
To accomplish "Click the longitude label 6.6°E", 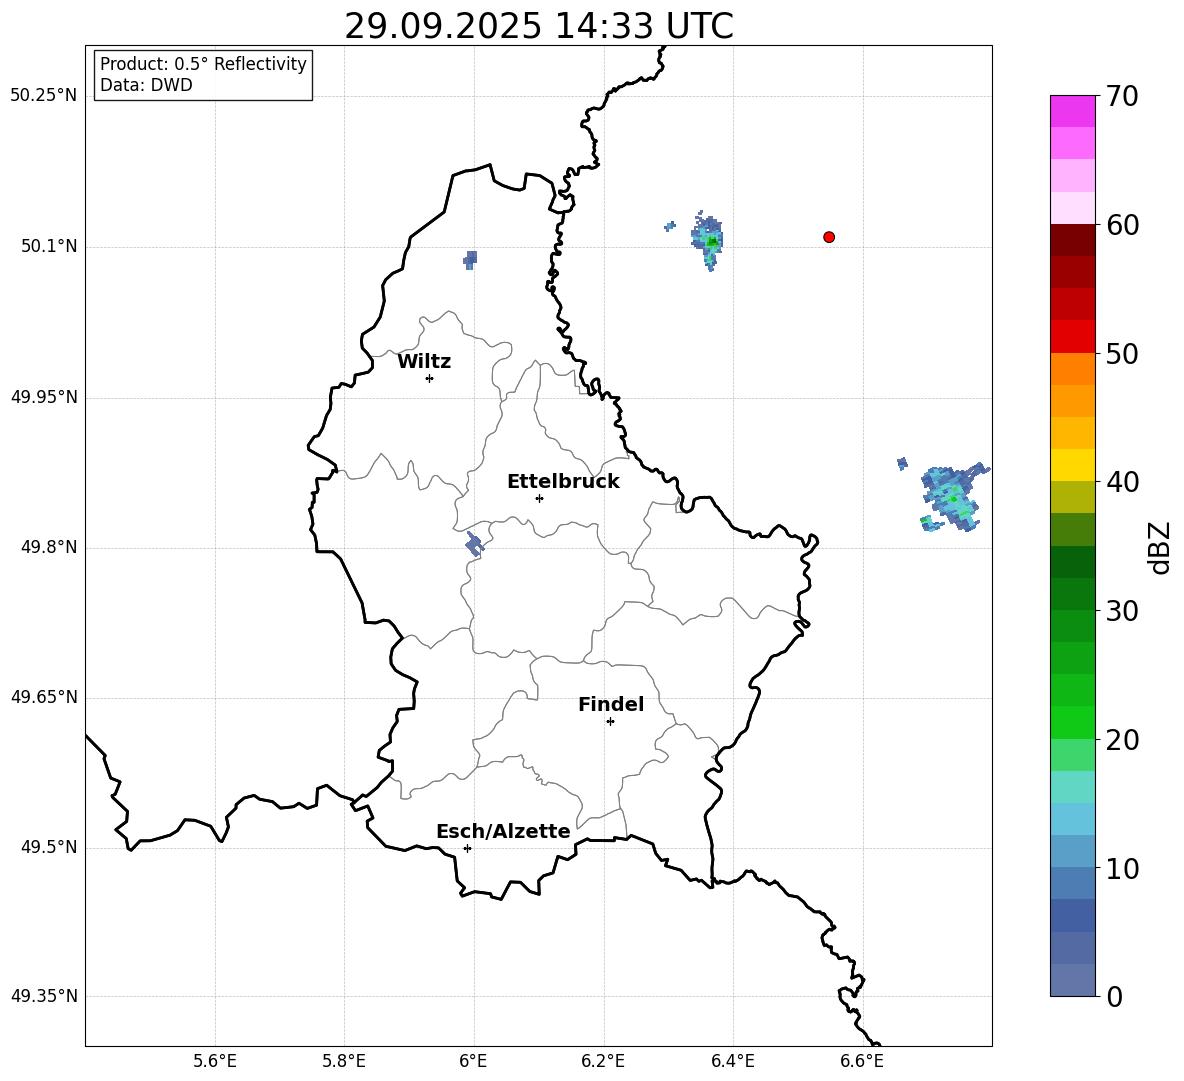I will tap(862, 1061).
